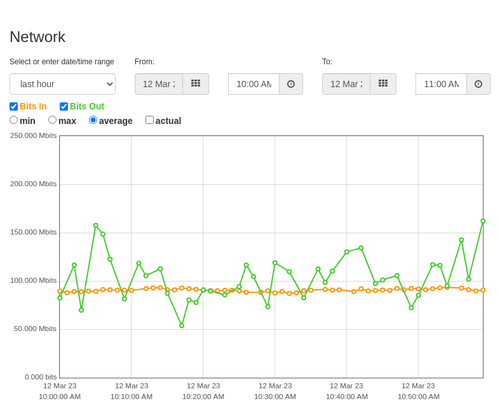The height and width of the screenshot is (403, 500).
Task: Click the From: label
Action: (144, 62)
